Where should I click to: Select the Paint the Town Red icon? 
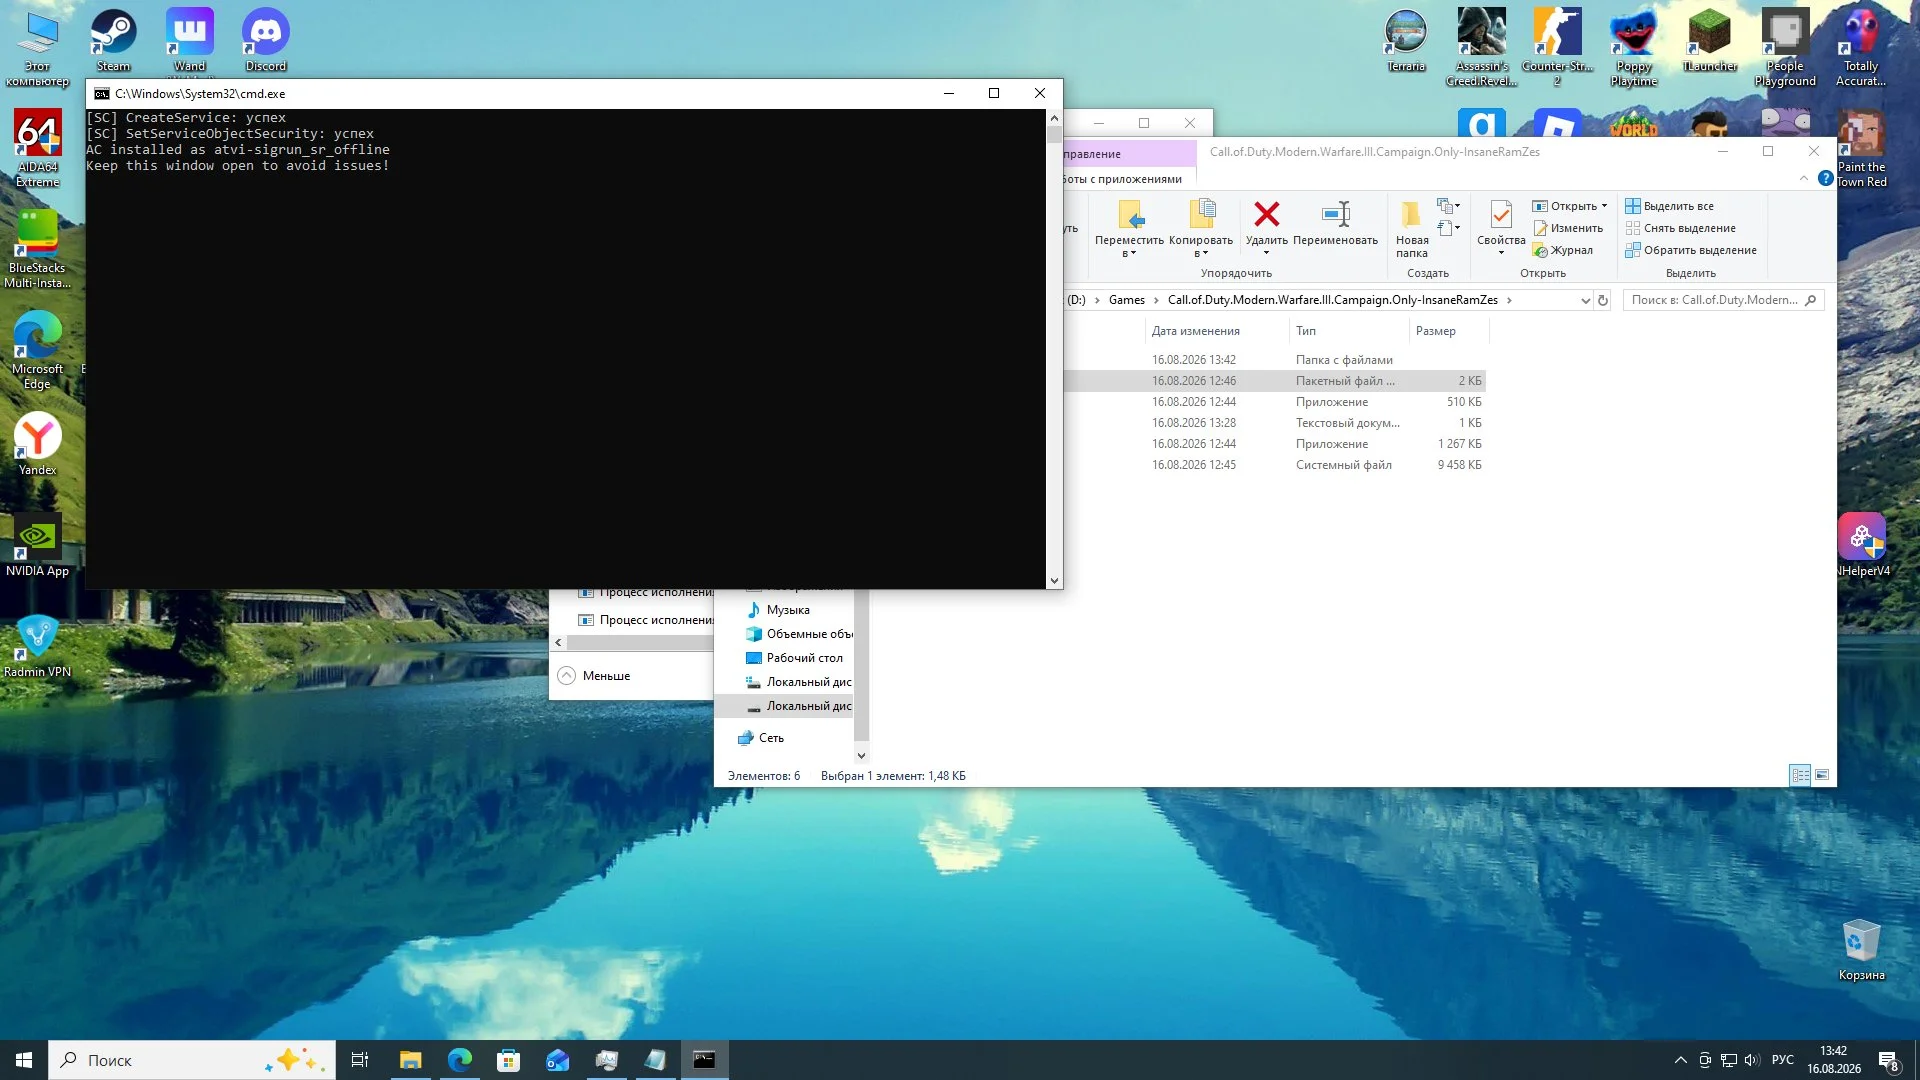1861,148
